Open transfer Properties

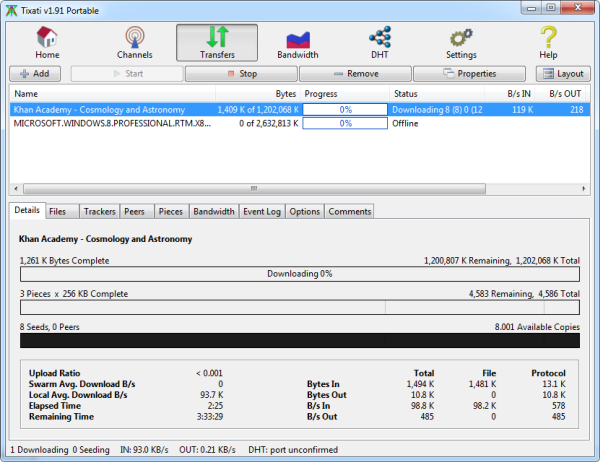click(469, 74)
